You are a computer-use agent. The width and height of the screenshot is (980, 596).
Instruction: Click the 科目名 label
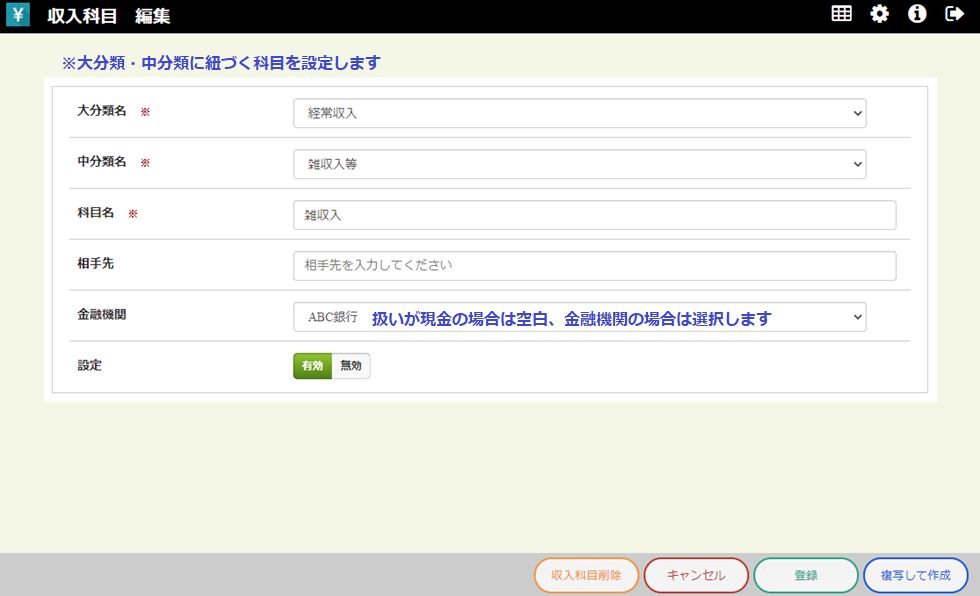[x=96, y=213]
